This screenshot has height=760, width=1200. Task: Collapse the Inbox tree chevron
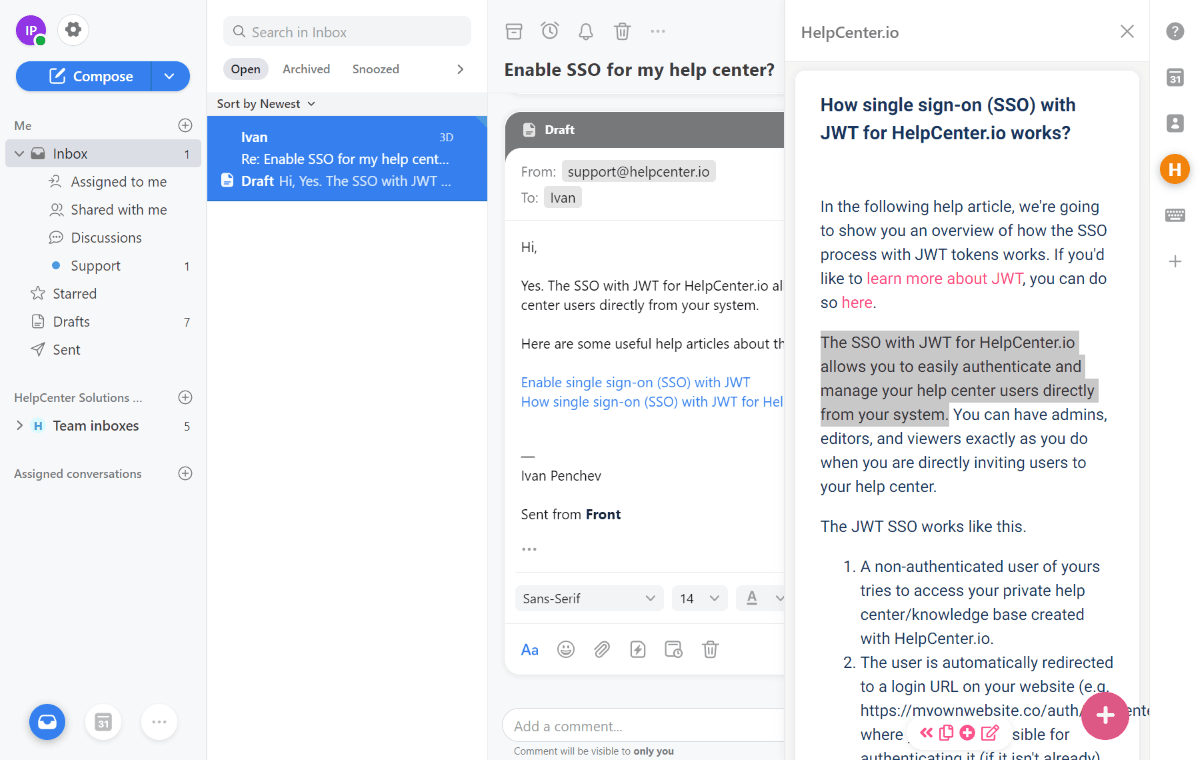tap(19, 154)
